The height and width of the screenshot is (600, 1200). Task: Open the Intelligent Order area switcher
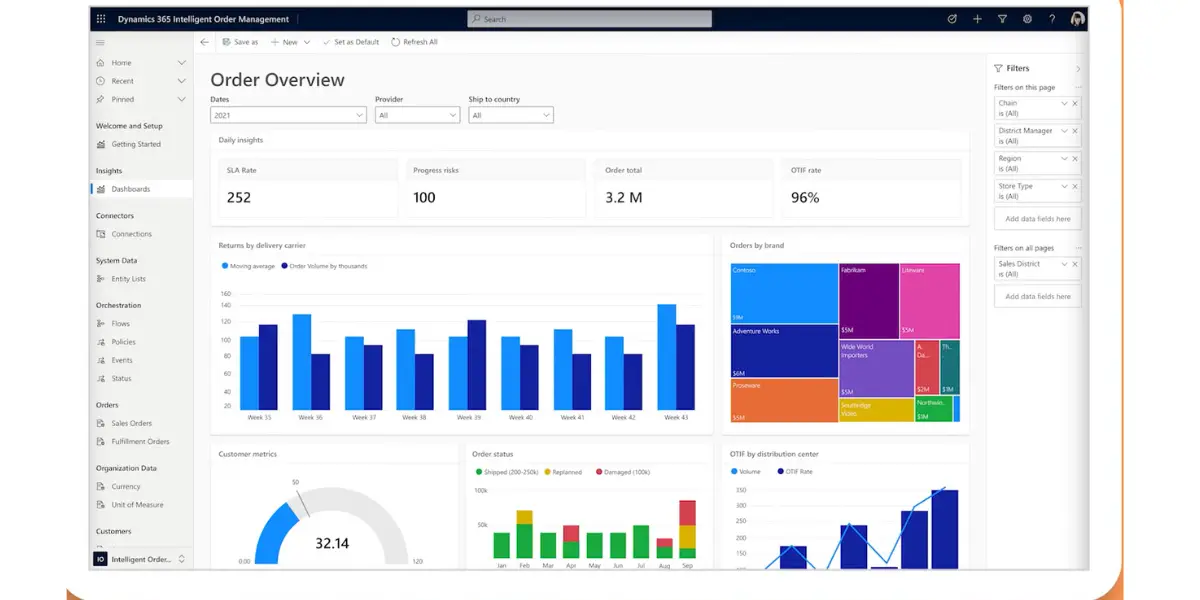141,559
